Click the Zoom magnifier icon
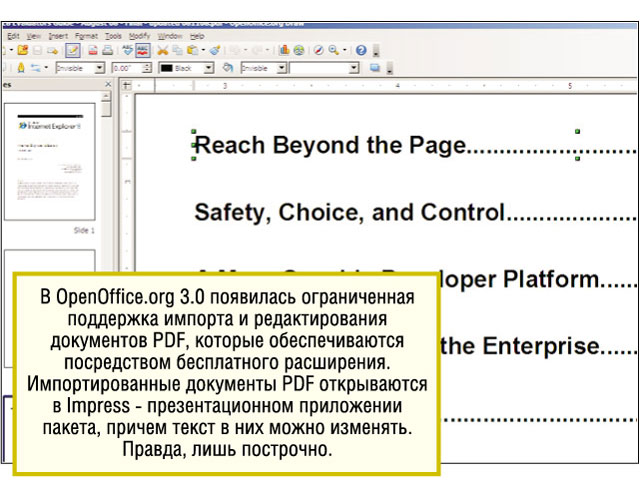The width and height of the screenshot is (640, 482). [x=334, y=50]
